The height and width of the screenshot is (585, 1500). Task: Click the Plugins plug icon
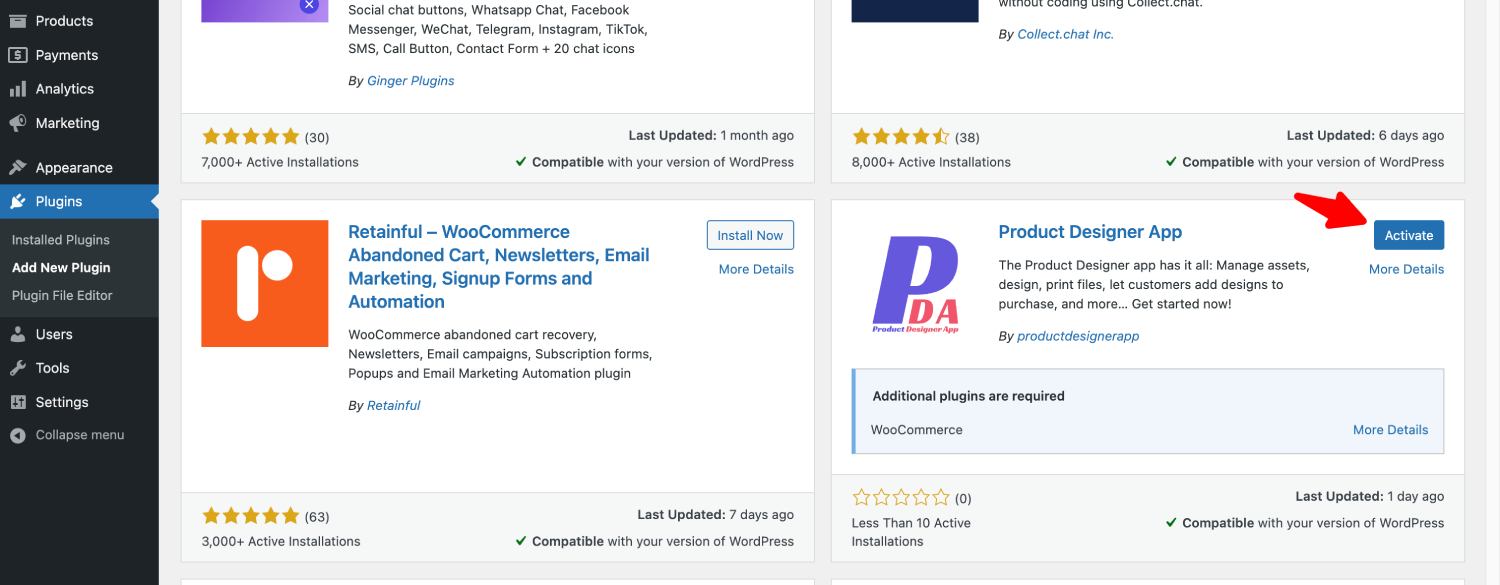[x=18, y=202]
